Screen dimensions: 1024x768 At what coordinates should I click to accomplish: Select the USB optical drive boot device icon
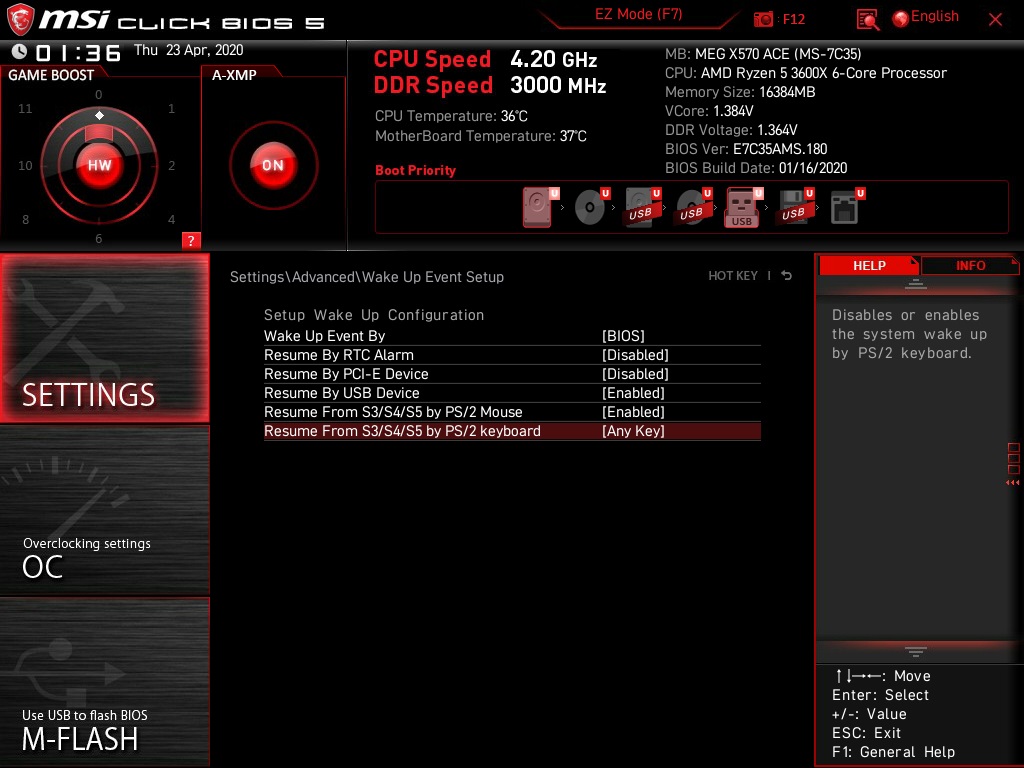692,207
